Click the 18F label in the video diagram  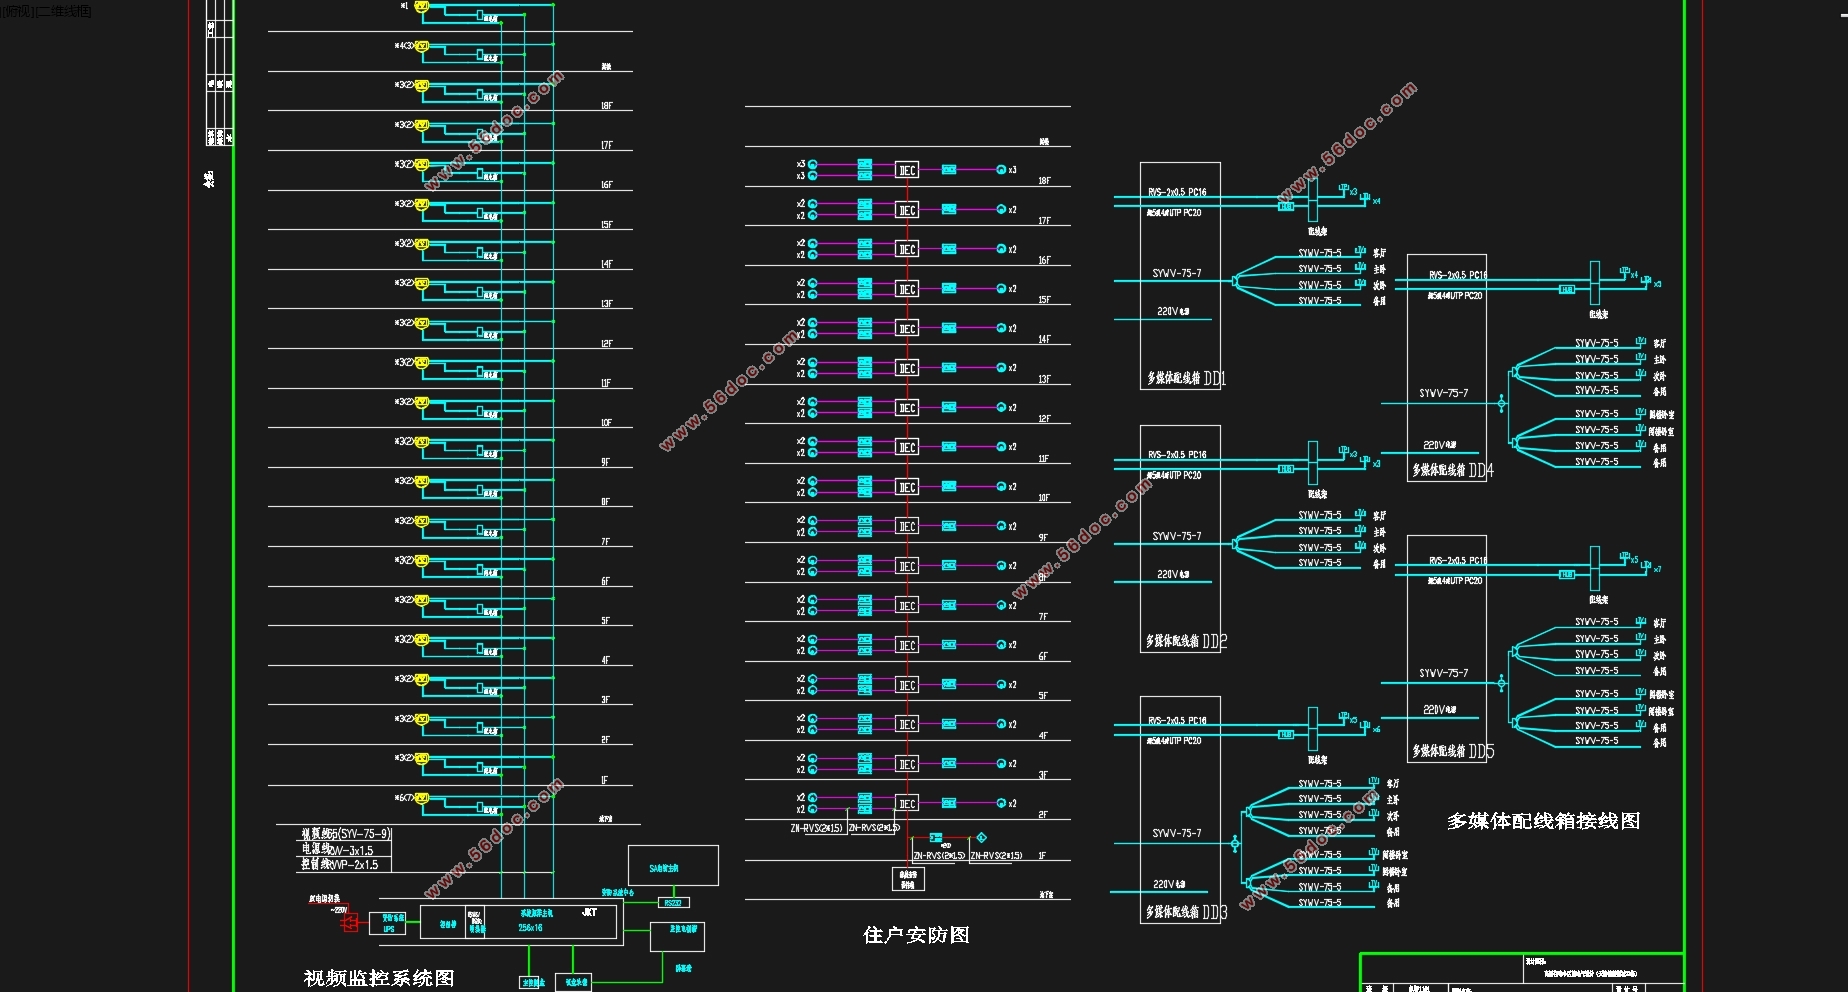pyautogui.click(x=607, y=105)
